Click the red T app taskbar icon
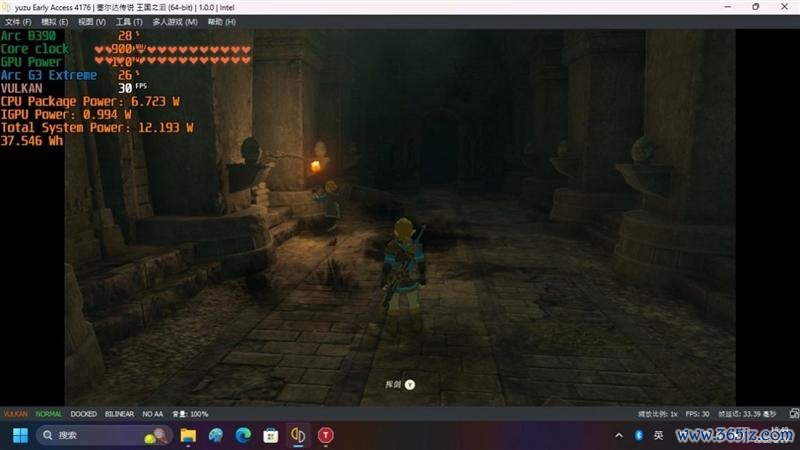Viewport: 800px width, 450px height. point(326,435)
